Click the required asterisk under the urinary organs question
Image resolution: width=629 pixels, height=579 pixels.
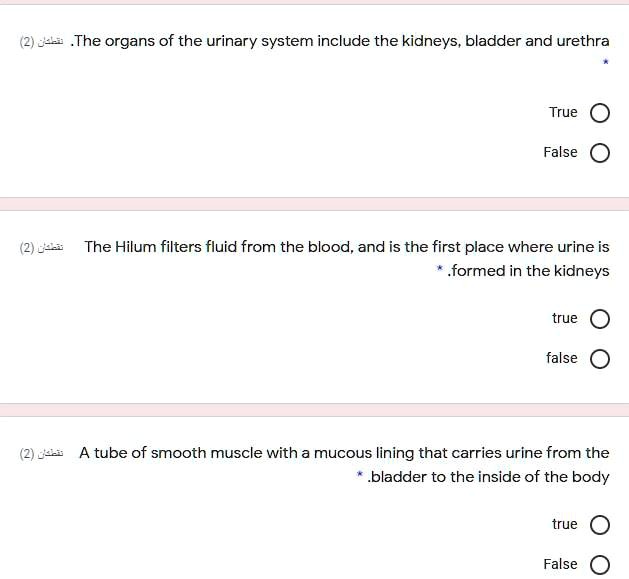coord(605,64)
